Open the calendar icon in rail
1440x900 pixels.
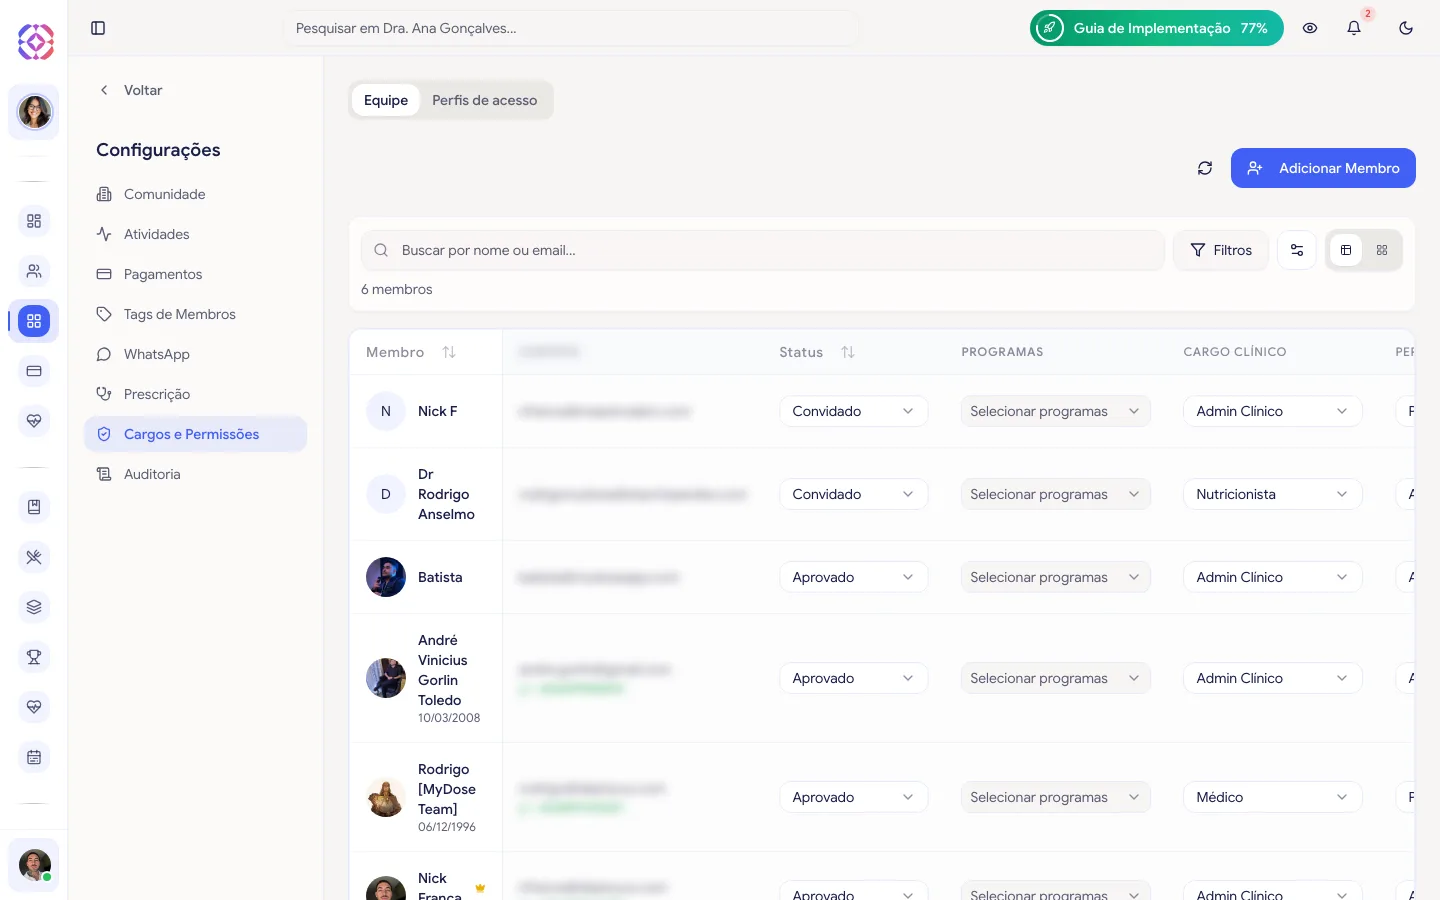coord(34,757)
